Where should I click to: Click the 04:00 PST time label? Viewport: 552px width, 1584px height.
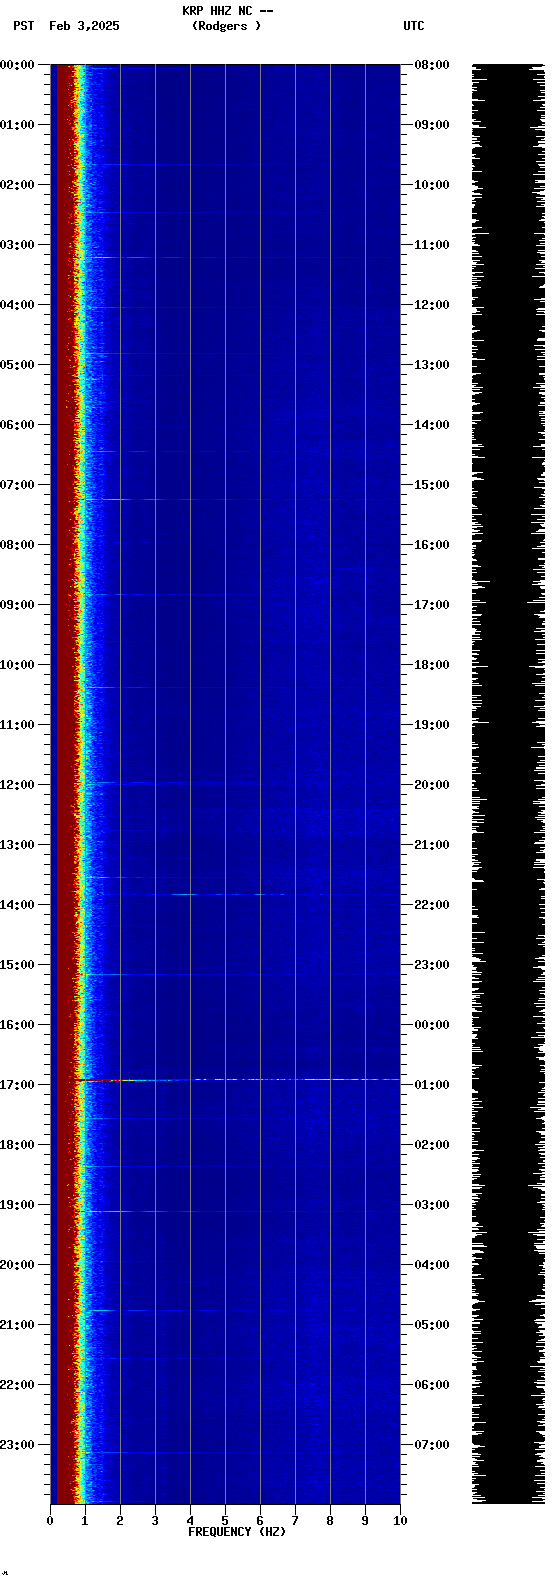(17, 305)
